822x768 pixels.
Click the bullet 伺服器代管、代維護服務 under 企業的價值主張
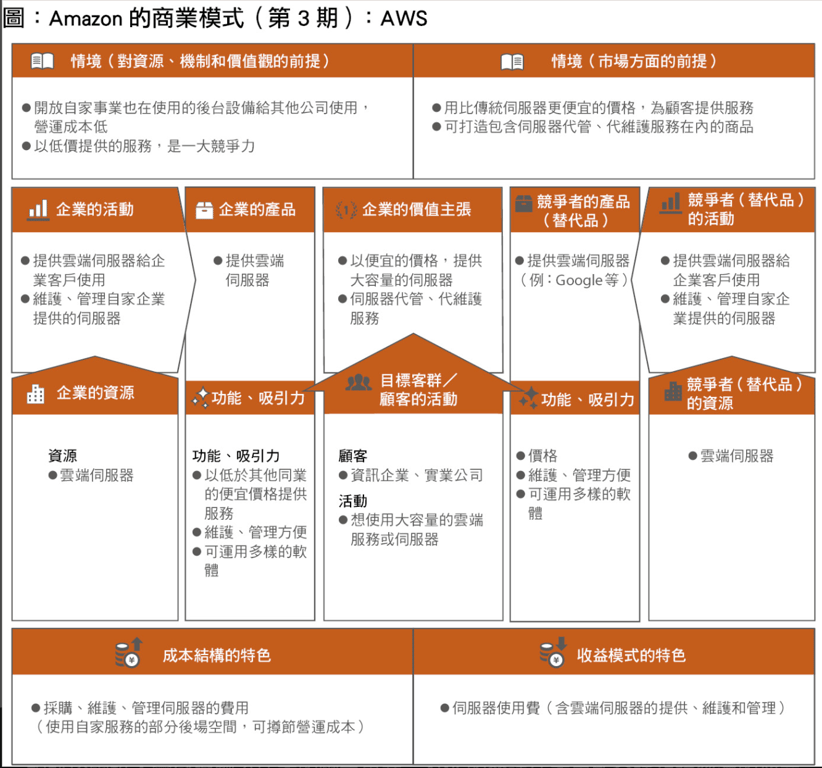(x=410, y=309)
